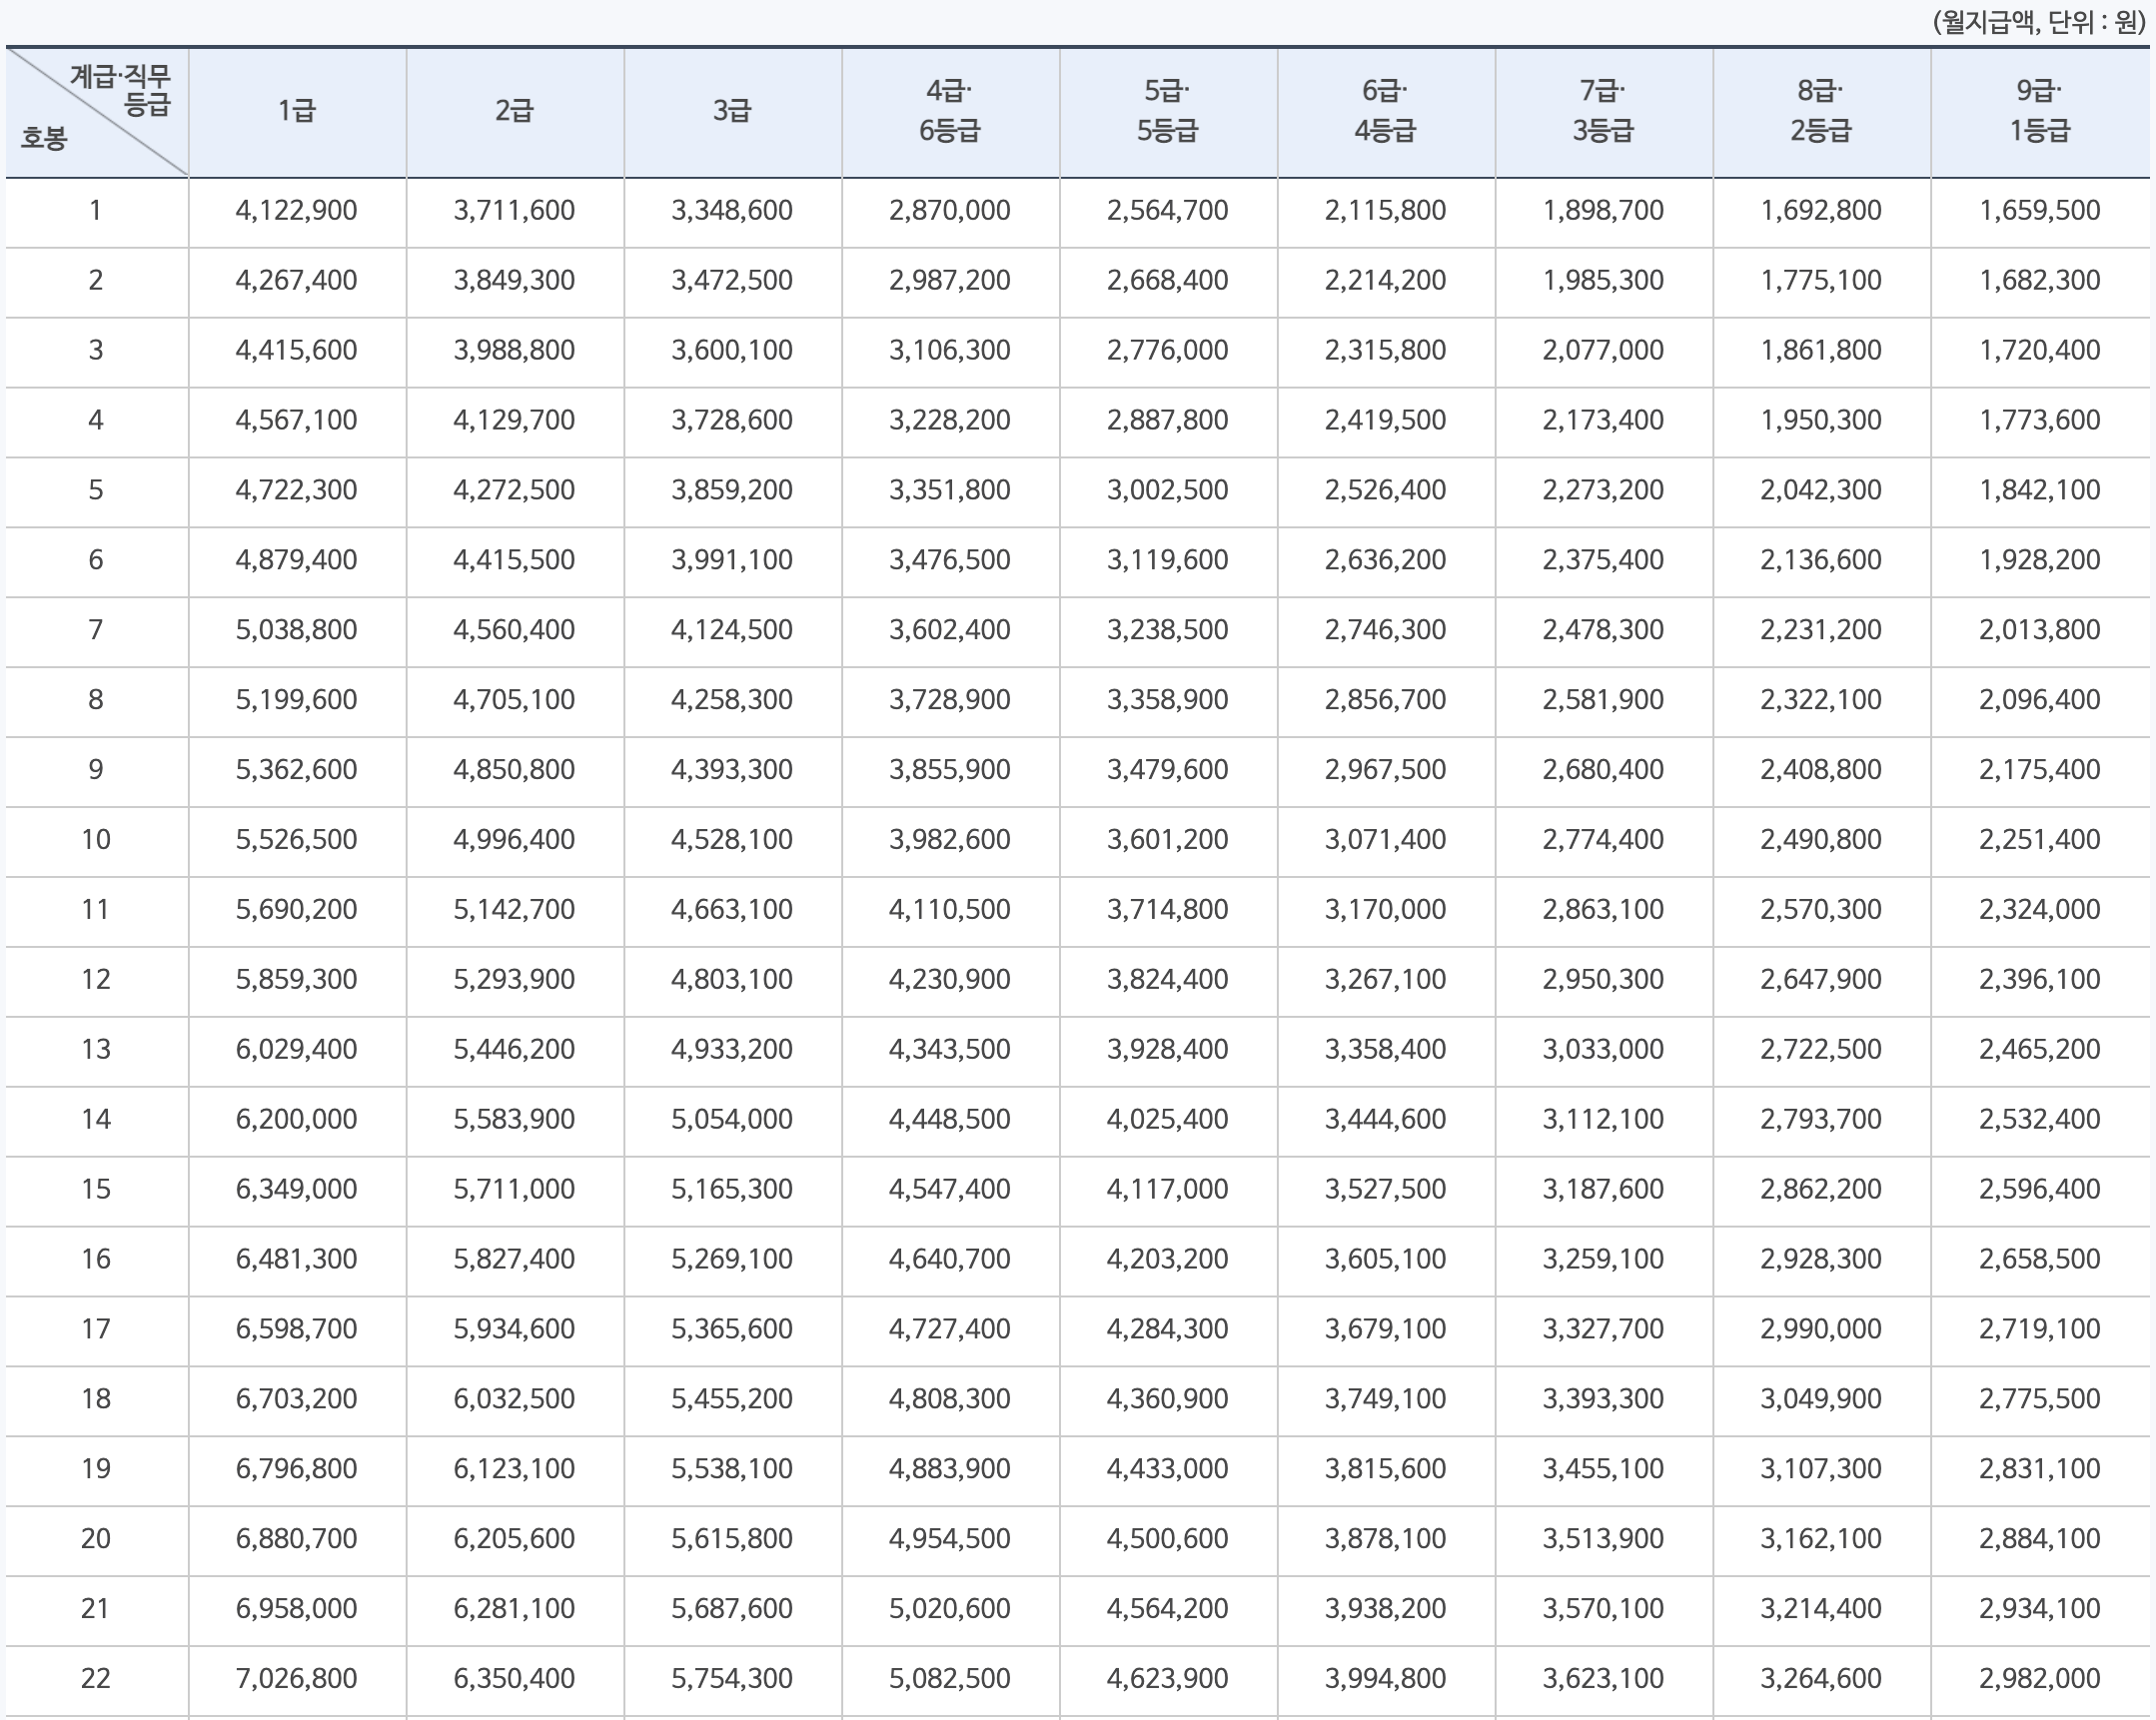The height and width of the screenshot is (1720, 2156).
Task: Click the 2급 column header
Action: 514,111
